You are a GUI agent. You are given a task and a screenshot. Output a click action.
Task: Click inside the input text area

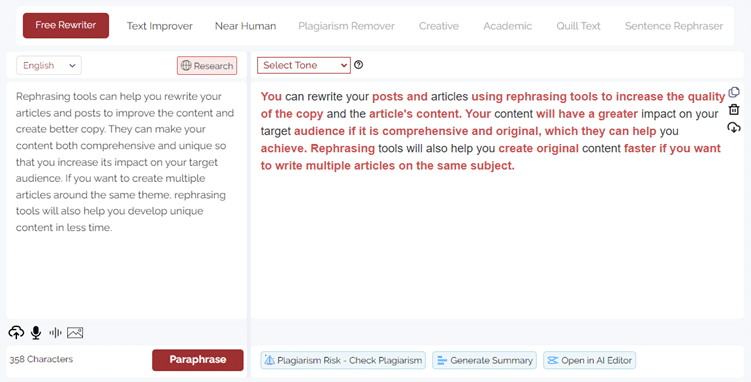(x=126, y=200)
